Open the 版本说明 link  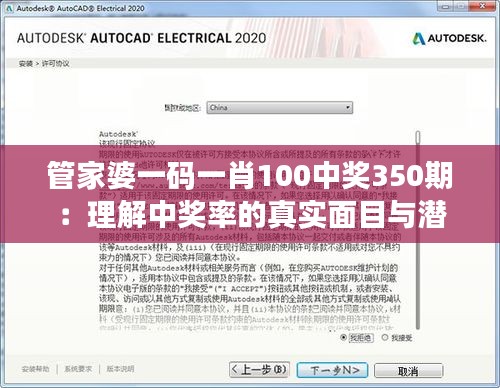pyautogui.click(x=120, y=369)
